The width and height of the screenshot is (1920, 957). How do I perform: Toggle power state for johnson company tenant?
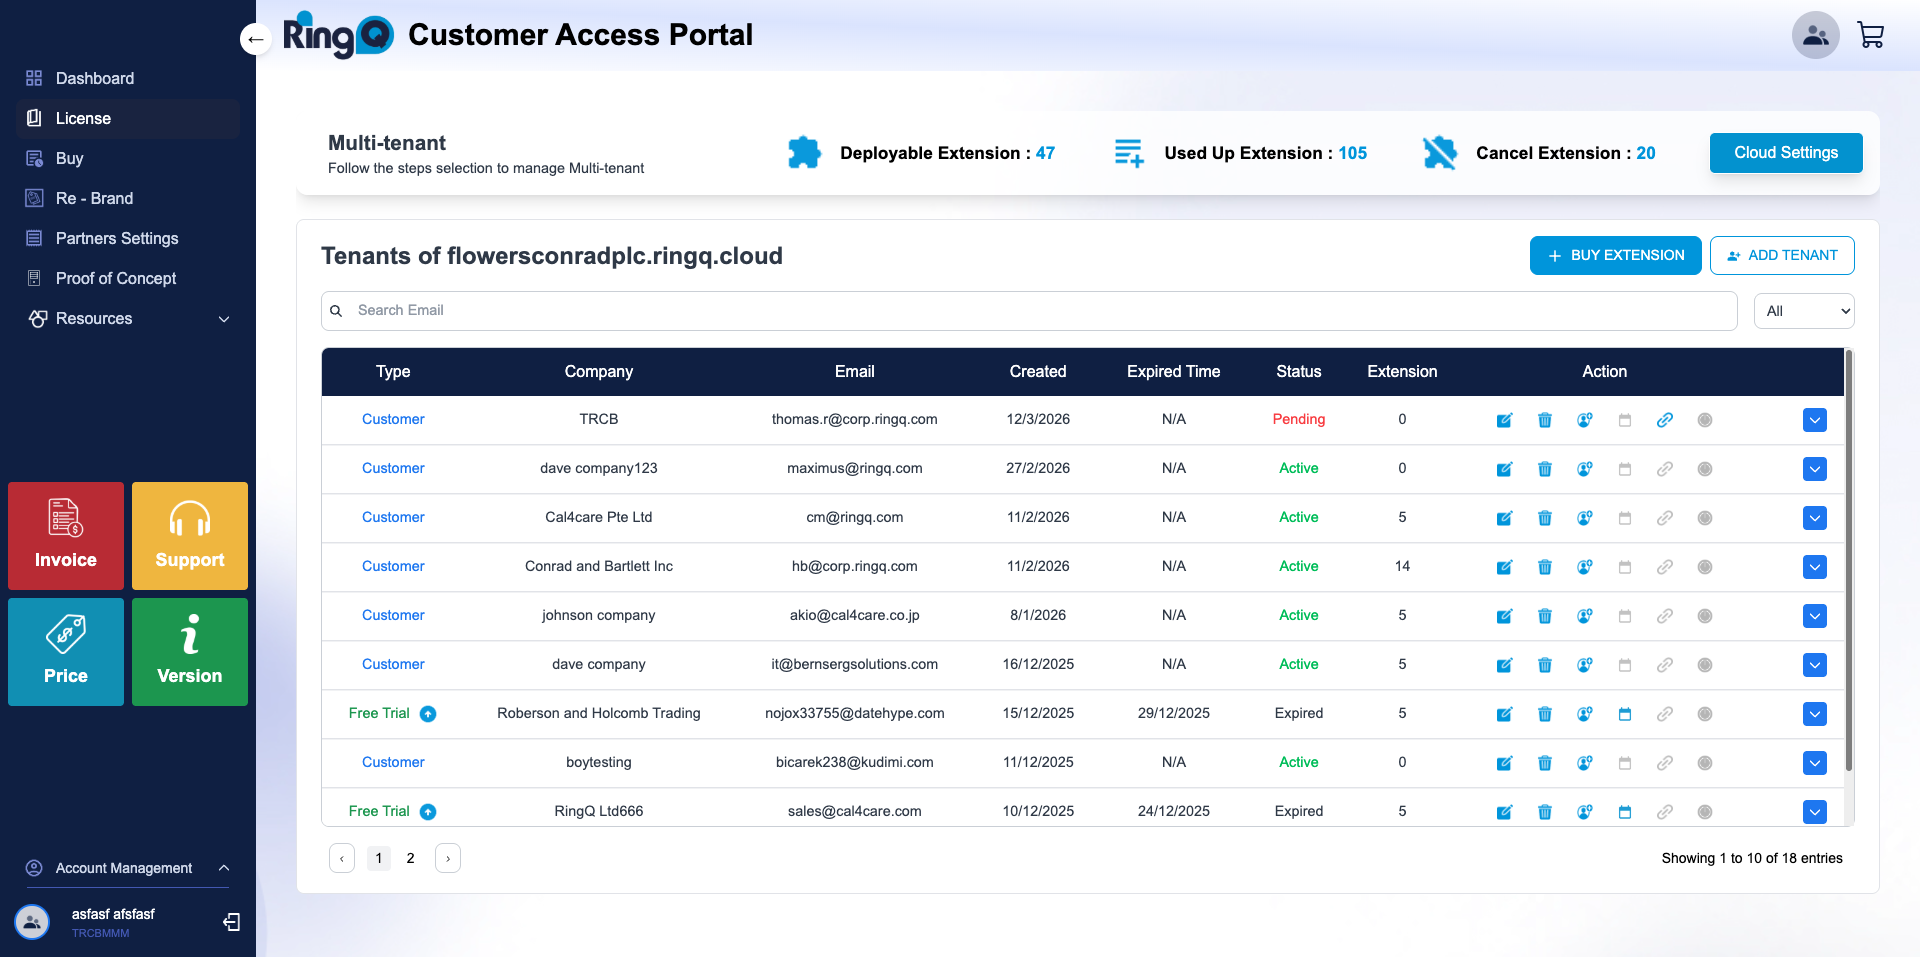(1705, 616)
